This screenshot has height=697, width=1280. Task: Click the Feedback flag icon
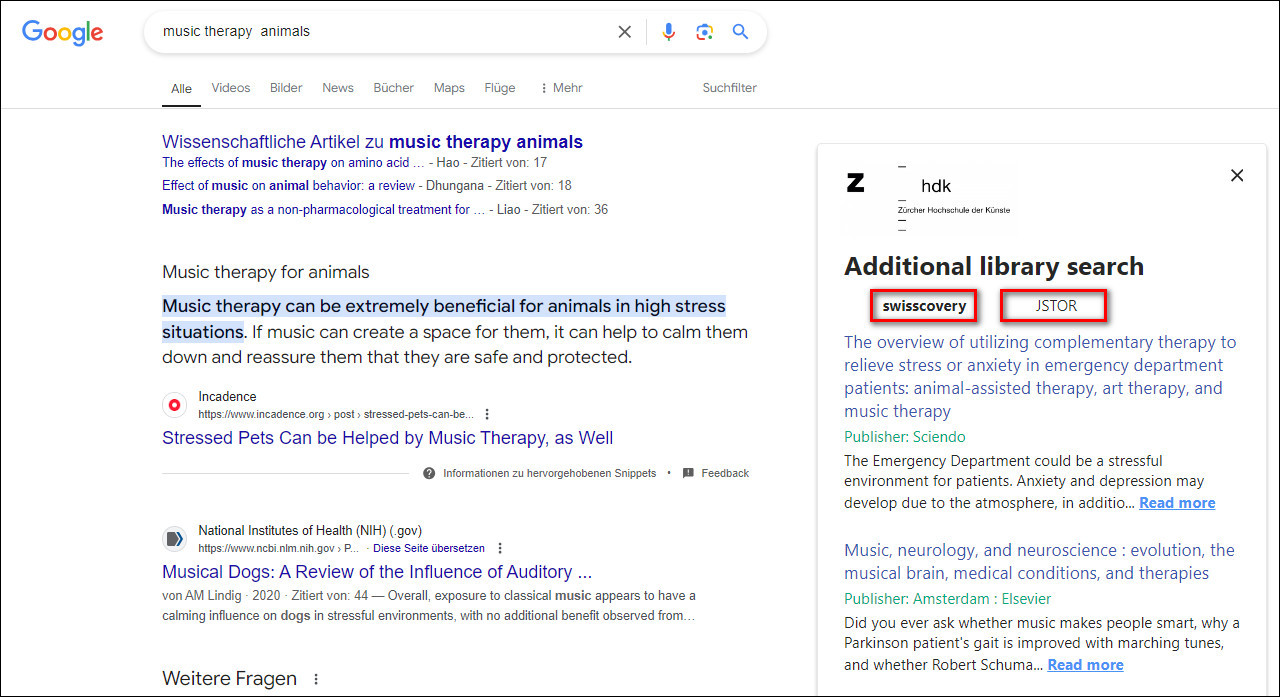pyautogui.click(x=688, y=473)
